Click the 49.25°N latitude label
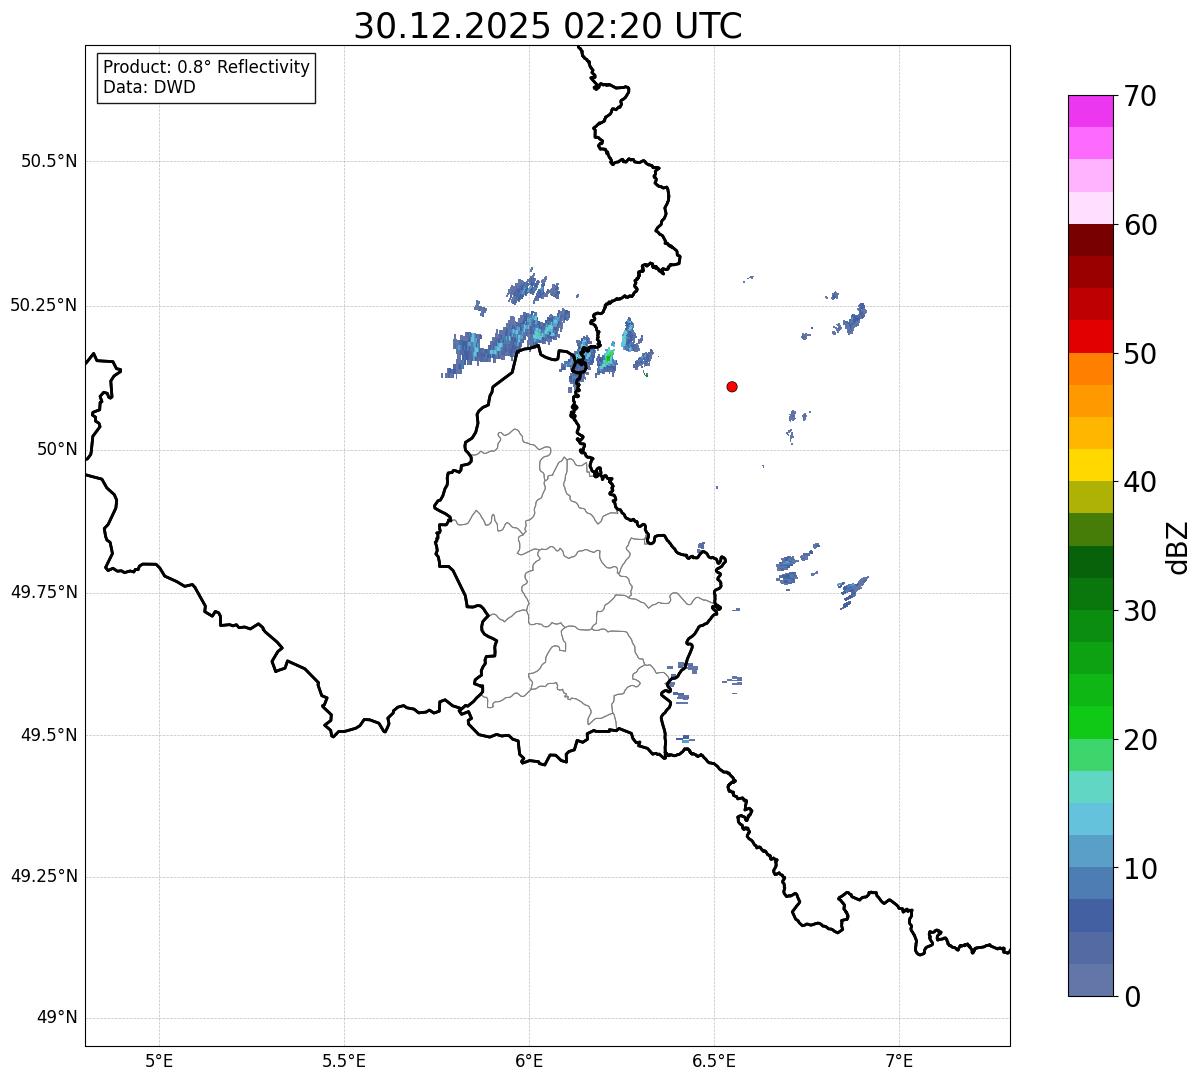Viewport: 1202px width, 1081px height. [43, 876]
